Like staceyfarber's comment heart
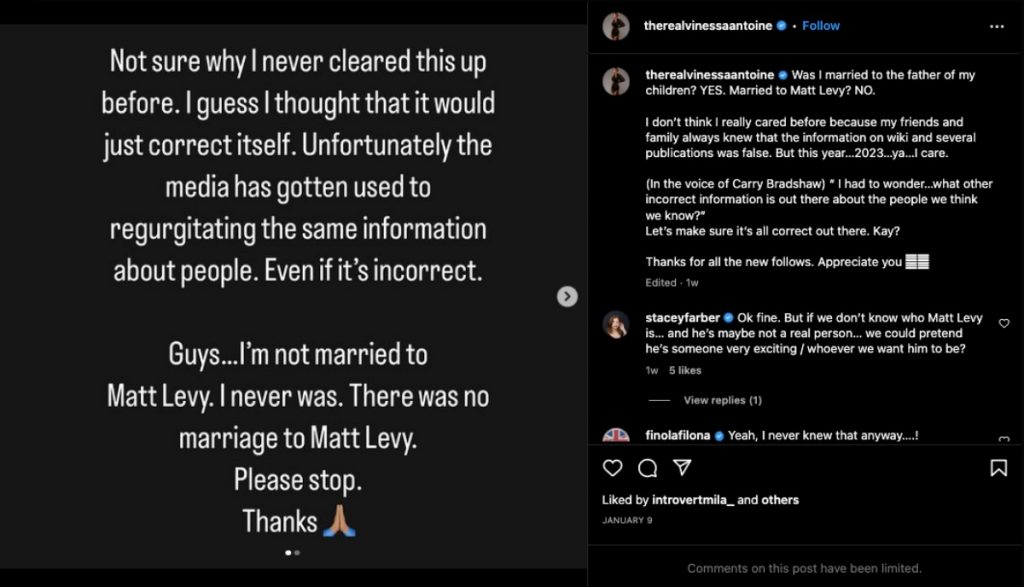The height and width of the screenshot is (587, 1024). [x=1004, y=323]
